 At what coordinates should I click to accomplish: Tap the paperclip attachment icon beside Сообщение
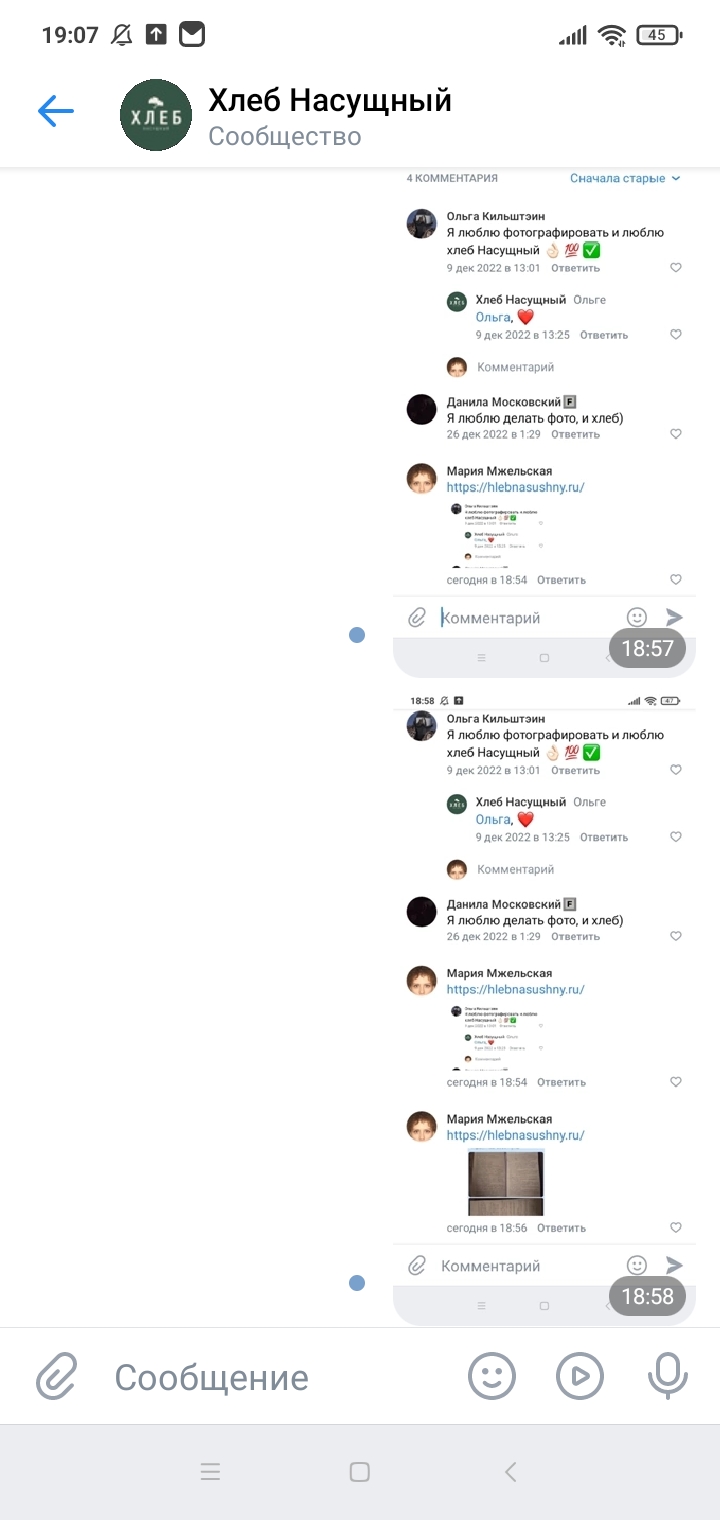58,1376
